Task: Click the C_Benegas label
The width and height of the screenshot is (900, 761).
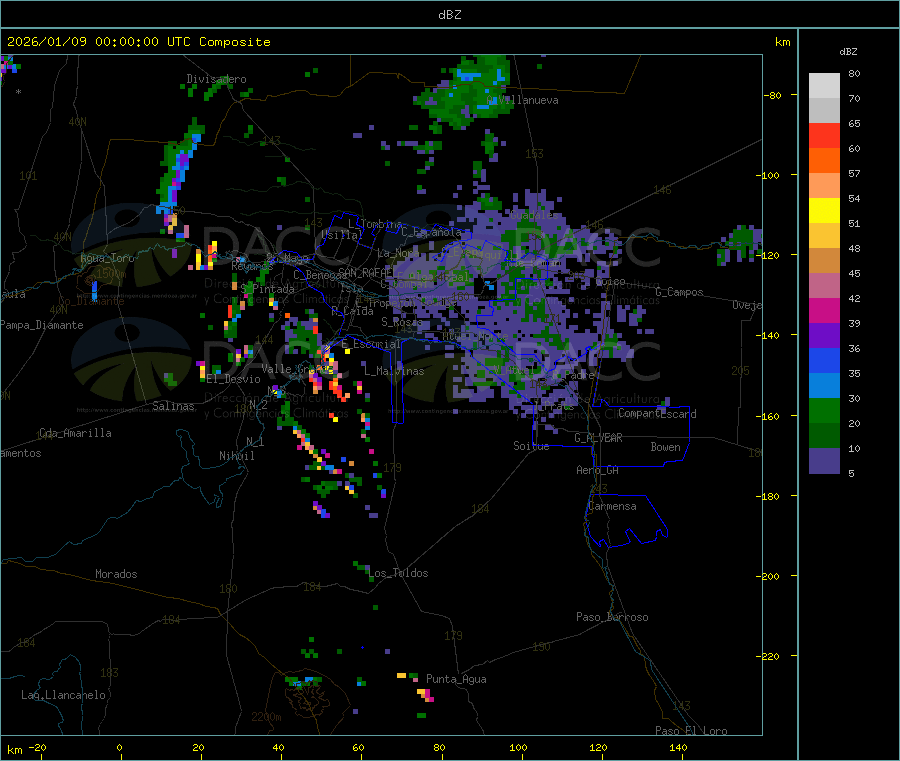Action: click(x=320, y=275)
